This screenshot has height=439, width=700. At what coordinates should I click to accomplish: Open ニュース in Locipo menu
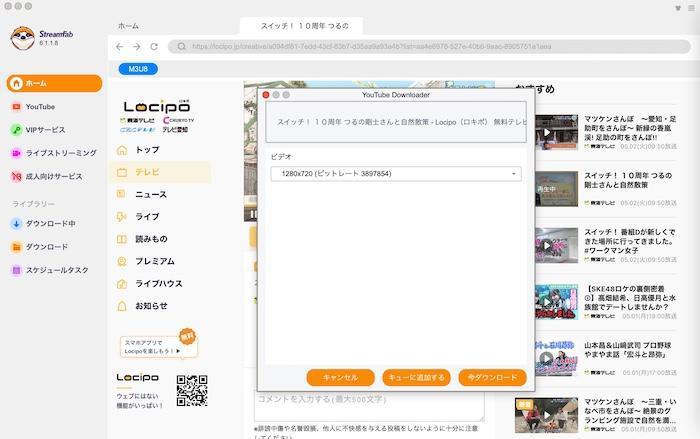pos(142,195)
